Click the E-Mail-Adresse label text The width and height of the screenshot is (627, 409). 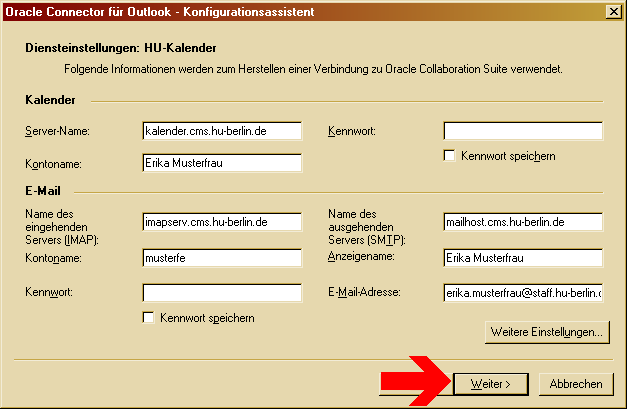(364, 293)
